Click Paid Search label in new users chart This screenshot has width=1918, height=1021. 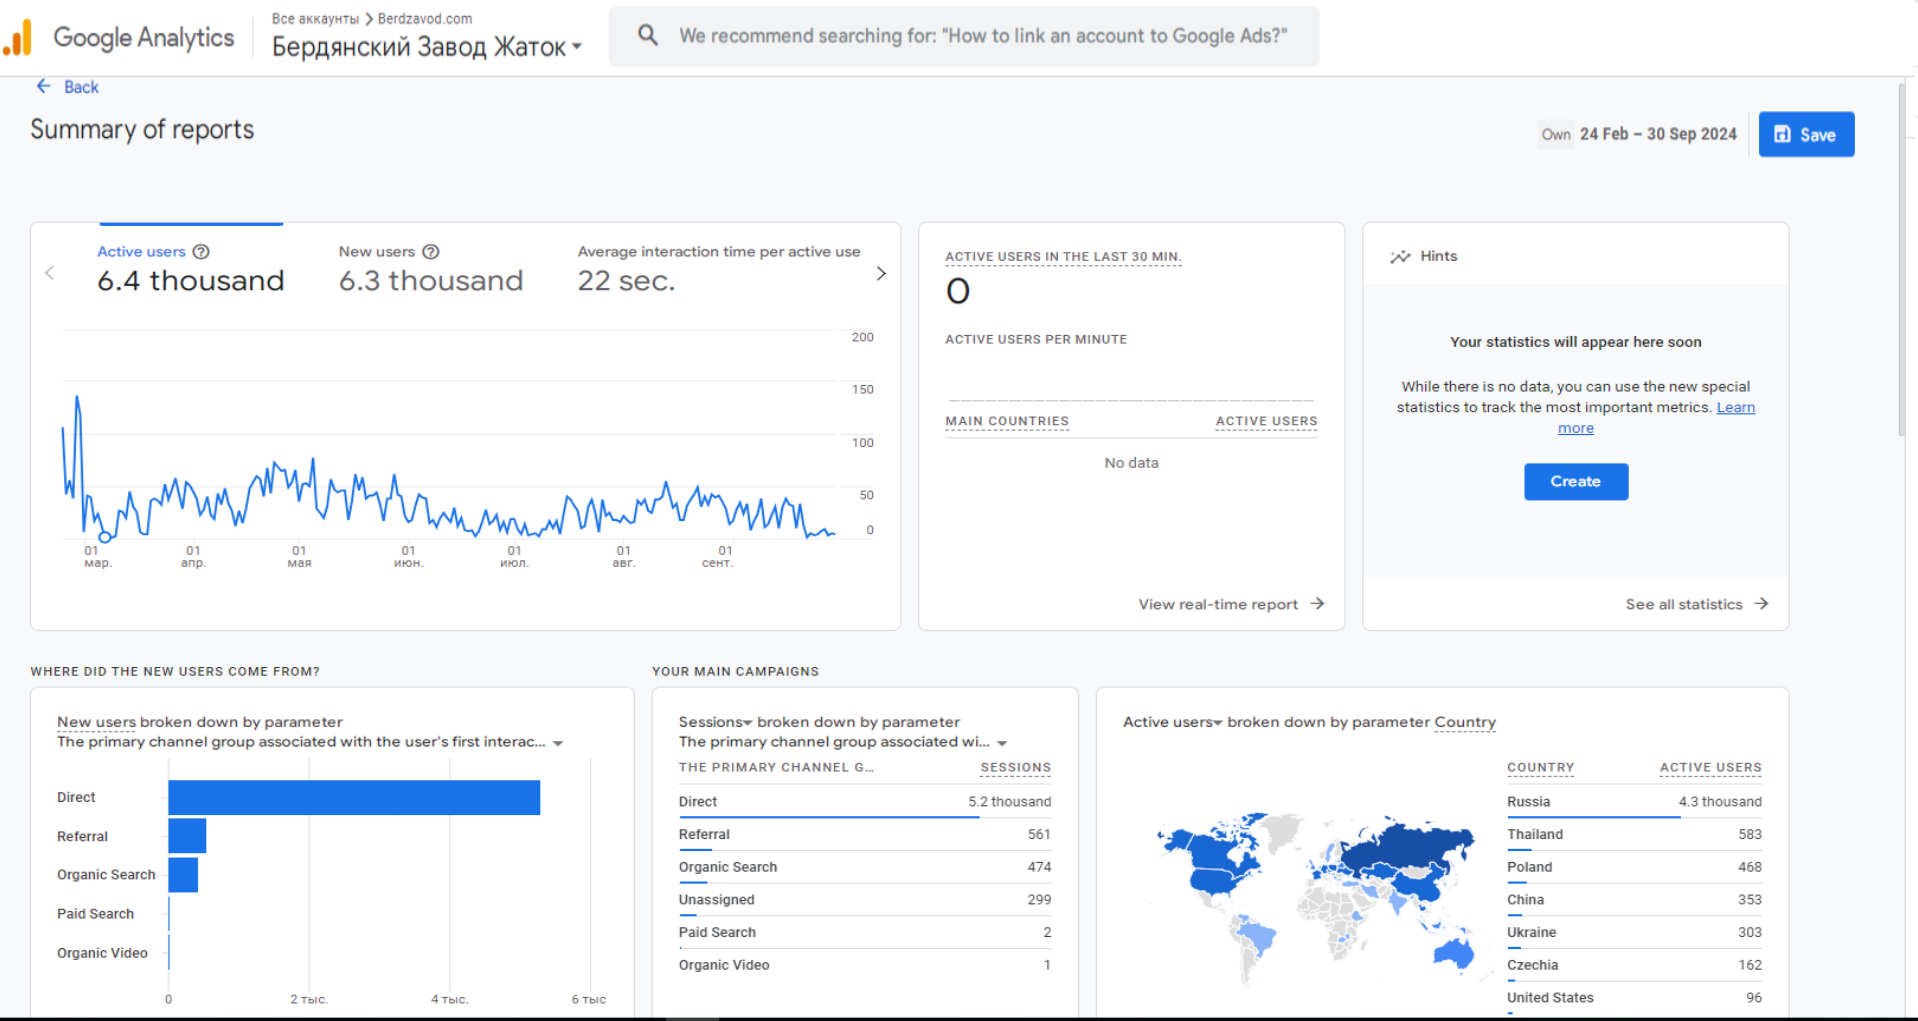coord(95,914)
